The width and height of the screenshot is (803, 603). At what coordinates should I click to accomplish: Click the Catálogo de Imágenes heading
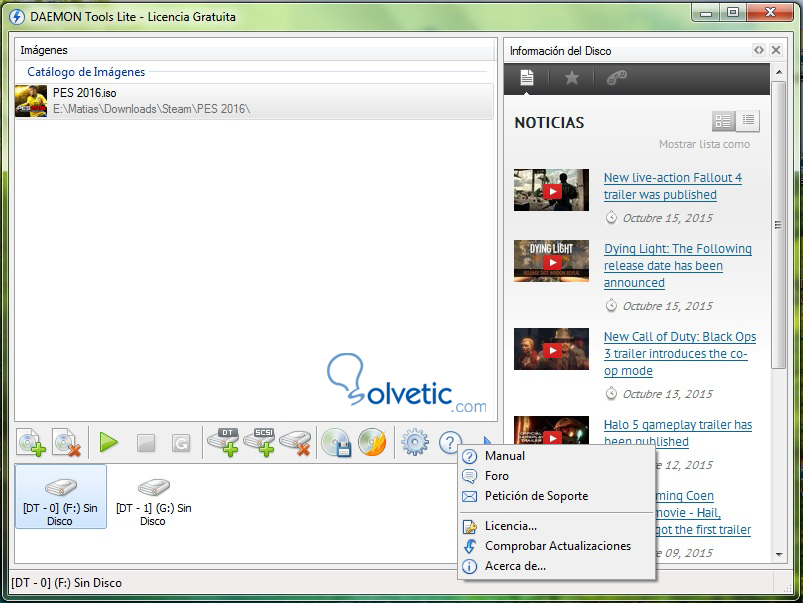pos(86,72)
